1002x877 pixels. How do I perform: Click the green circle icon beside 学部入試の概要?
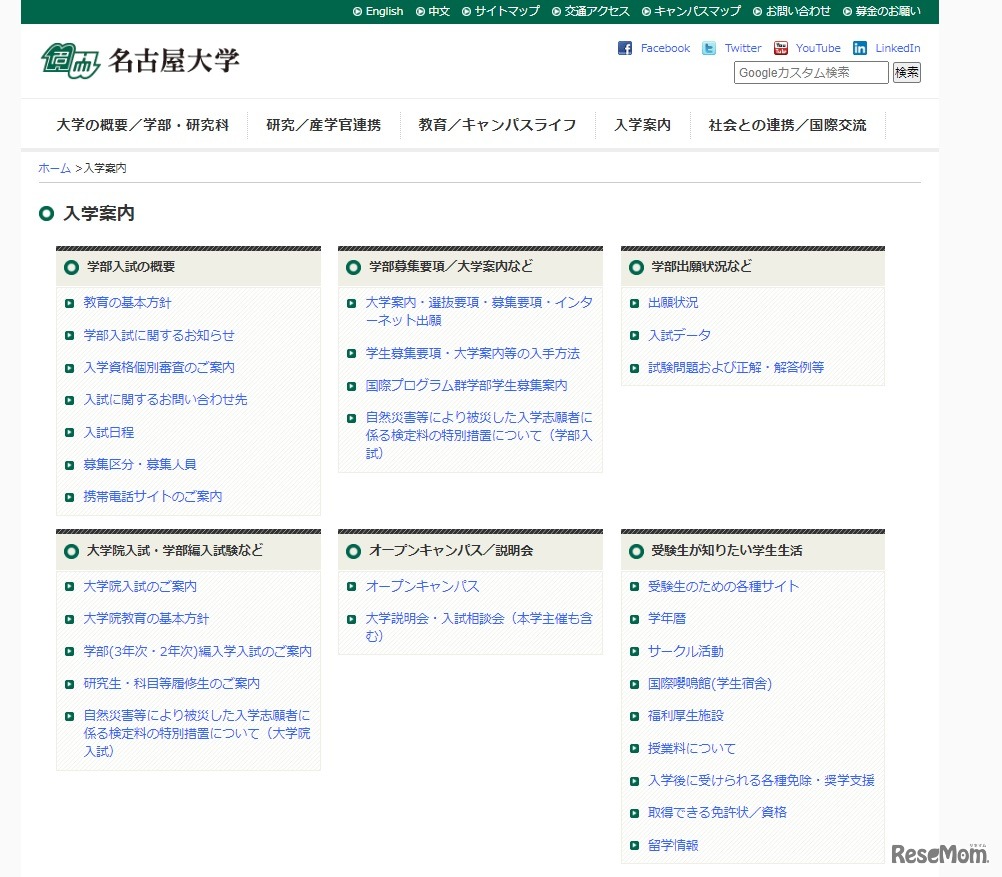[70, 267]
